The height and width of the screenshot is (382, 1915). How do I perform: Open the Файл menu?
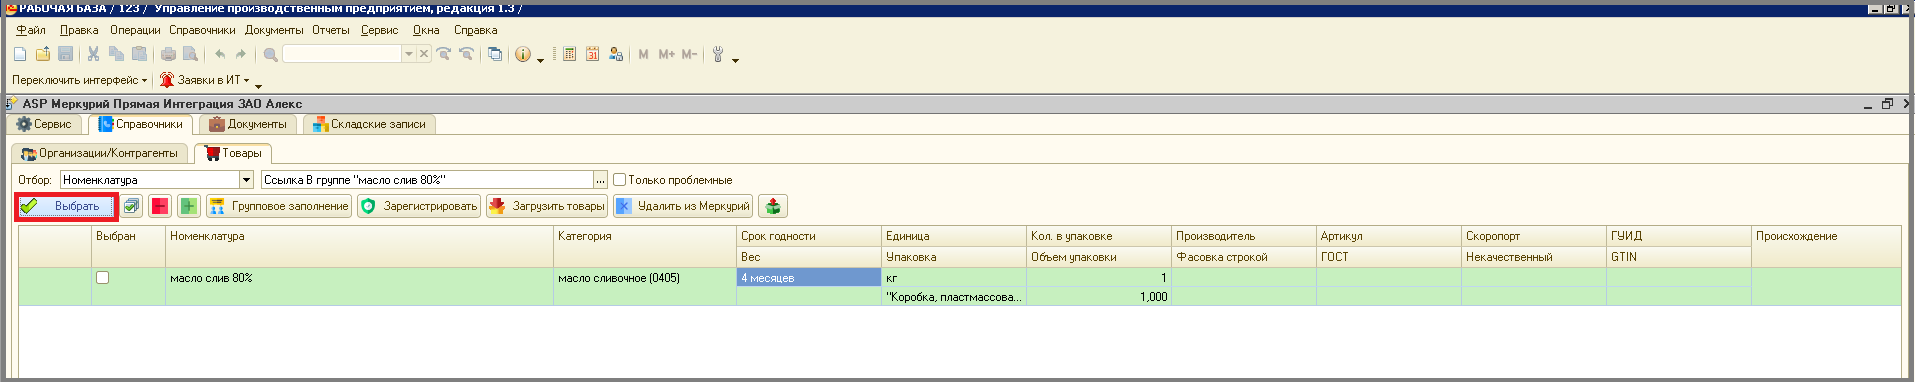tap(31, 30)
